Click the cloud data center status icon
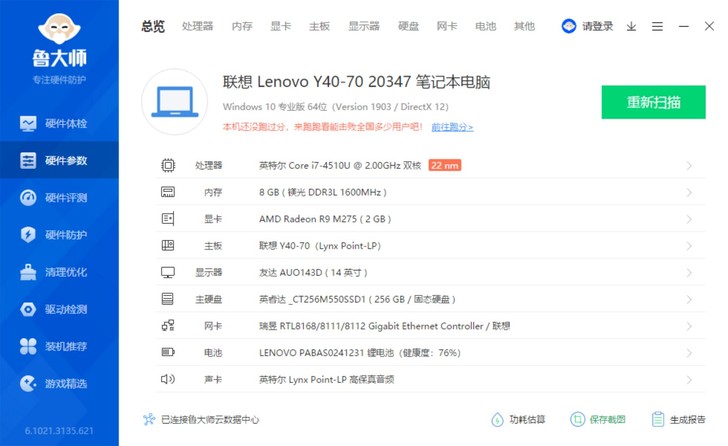This screenshot has width=728, height=446. click(149, 420)
